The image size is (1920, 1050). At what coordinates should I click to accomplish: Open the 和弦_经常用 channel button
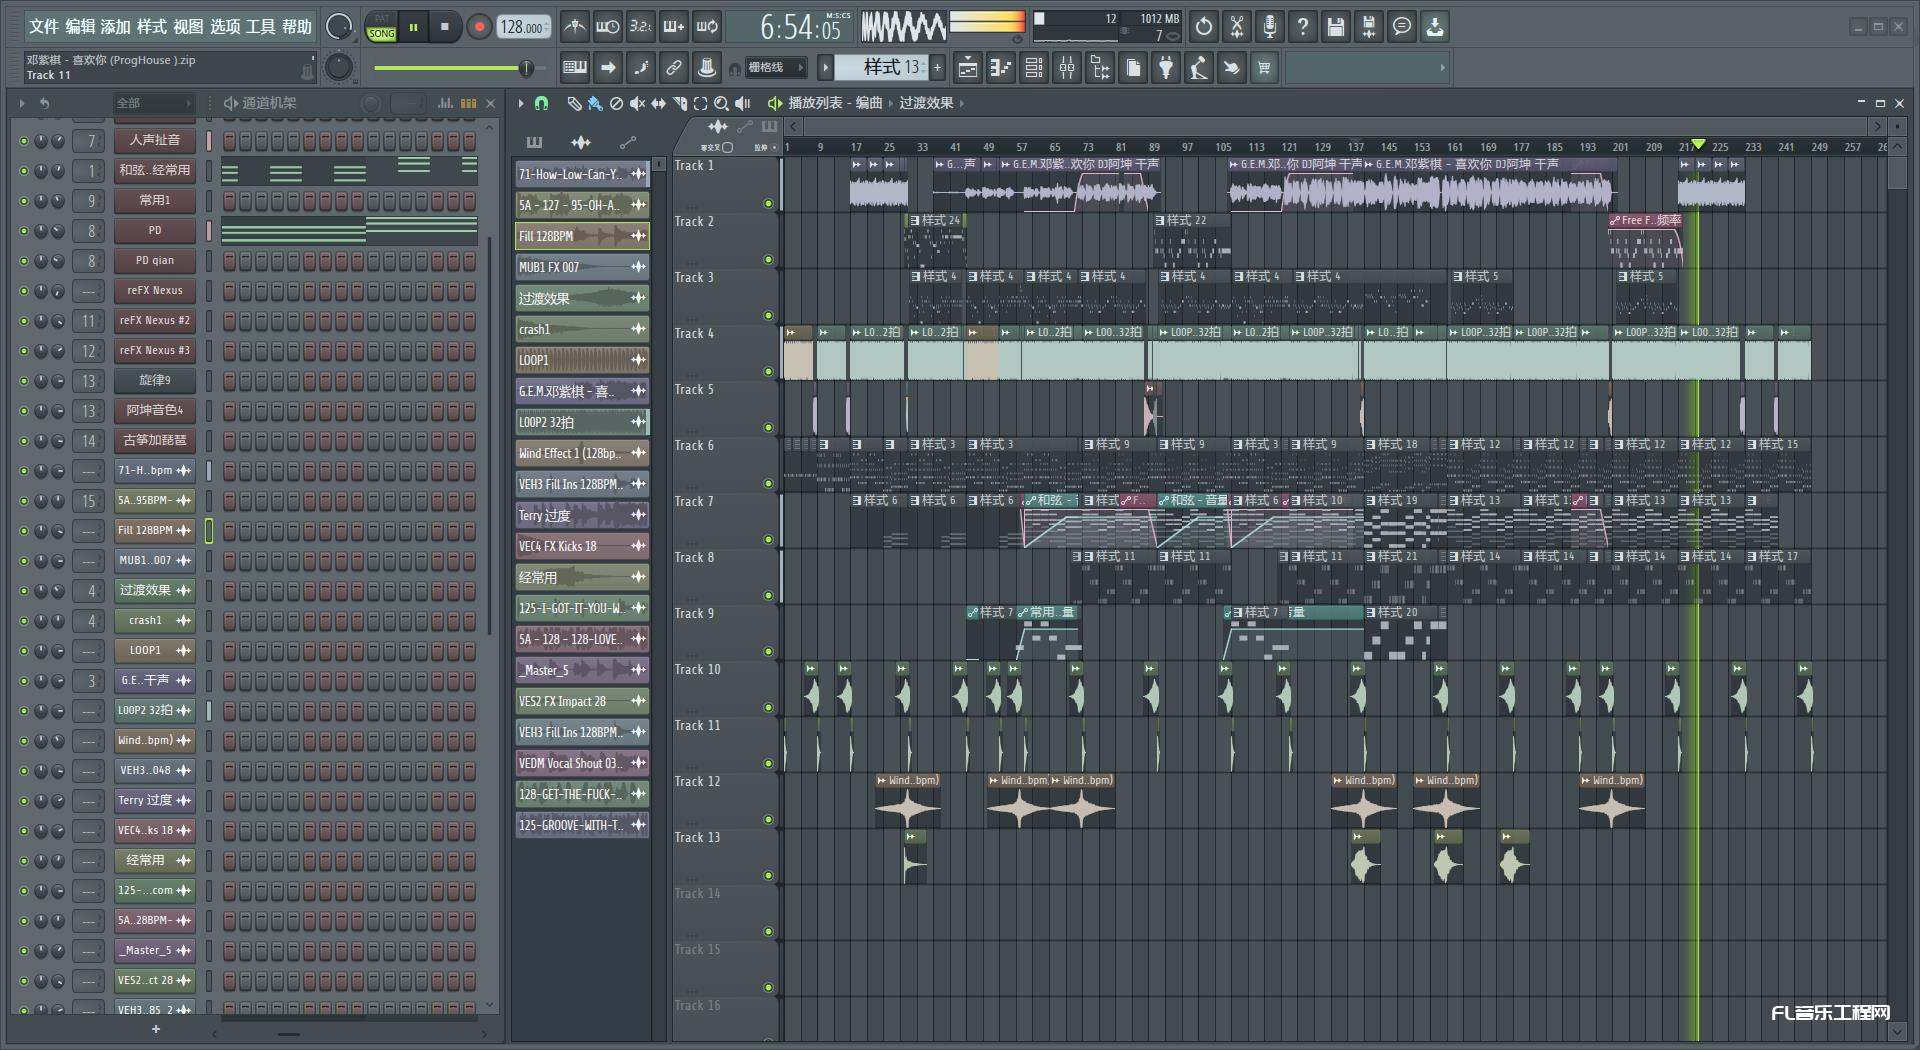[x=154, y=171]
